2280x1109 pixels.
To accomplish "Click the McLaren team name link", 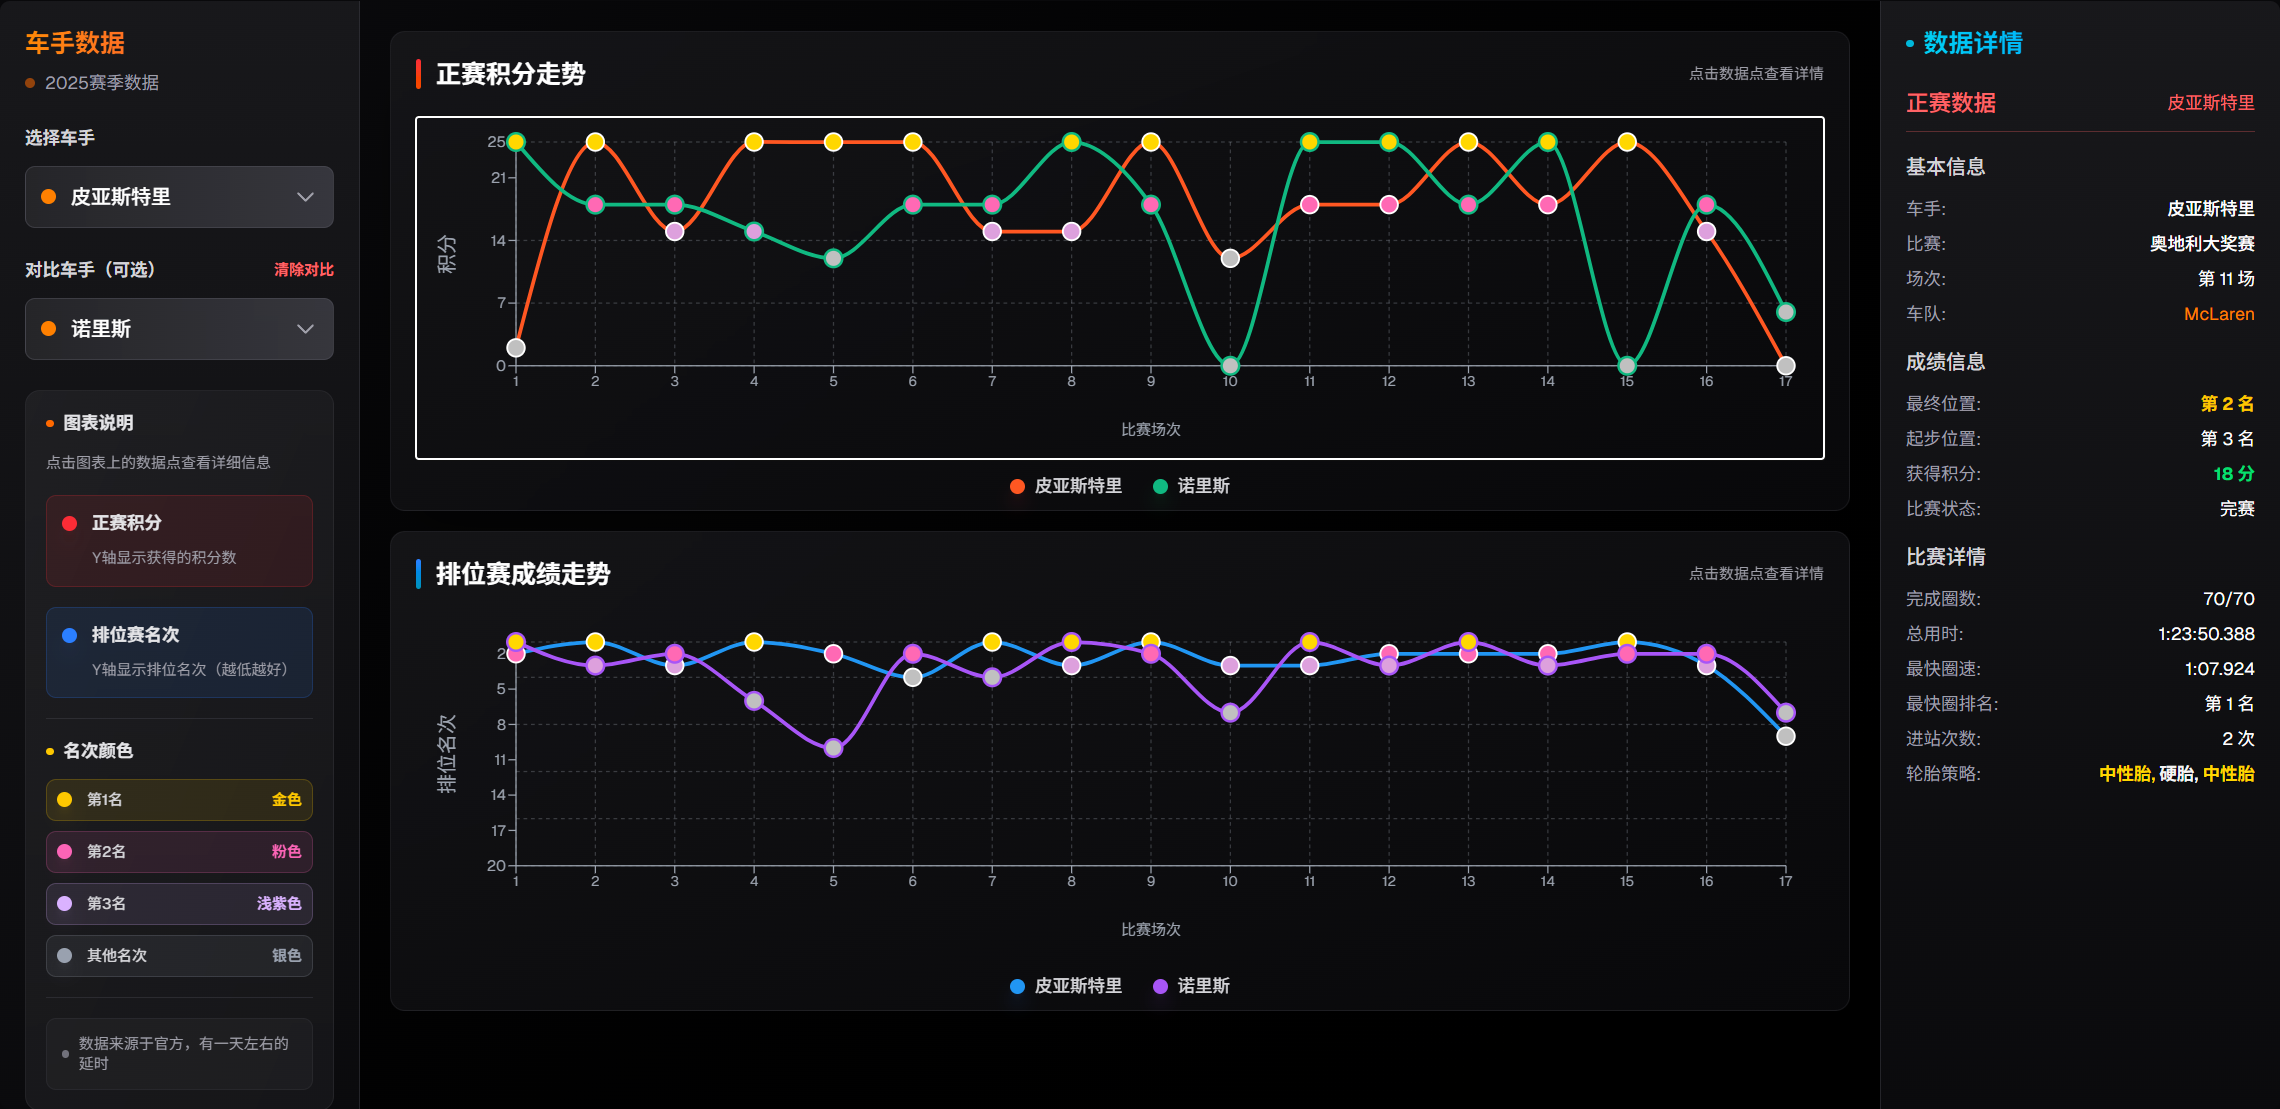I will pyautogui.click(x=2218, y=314).
